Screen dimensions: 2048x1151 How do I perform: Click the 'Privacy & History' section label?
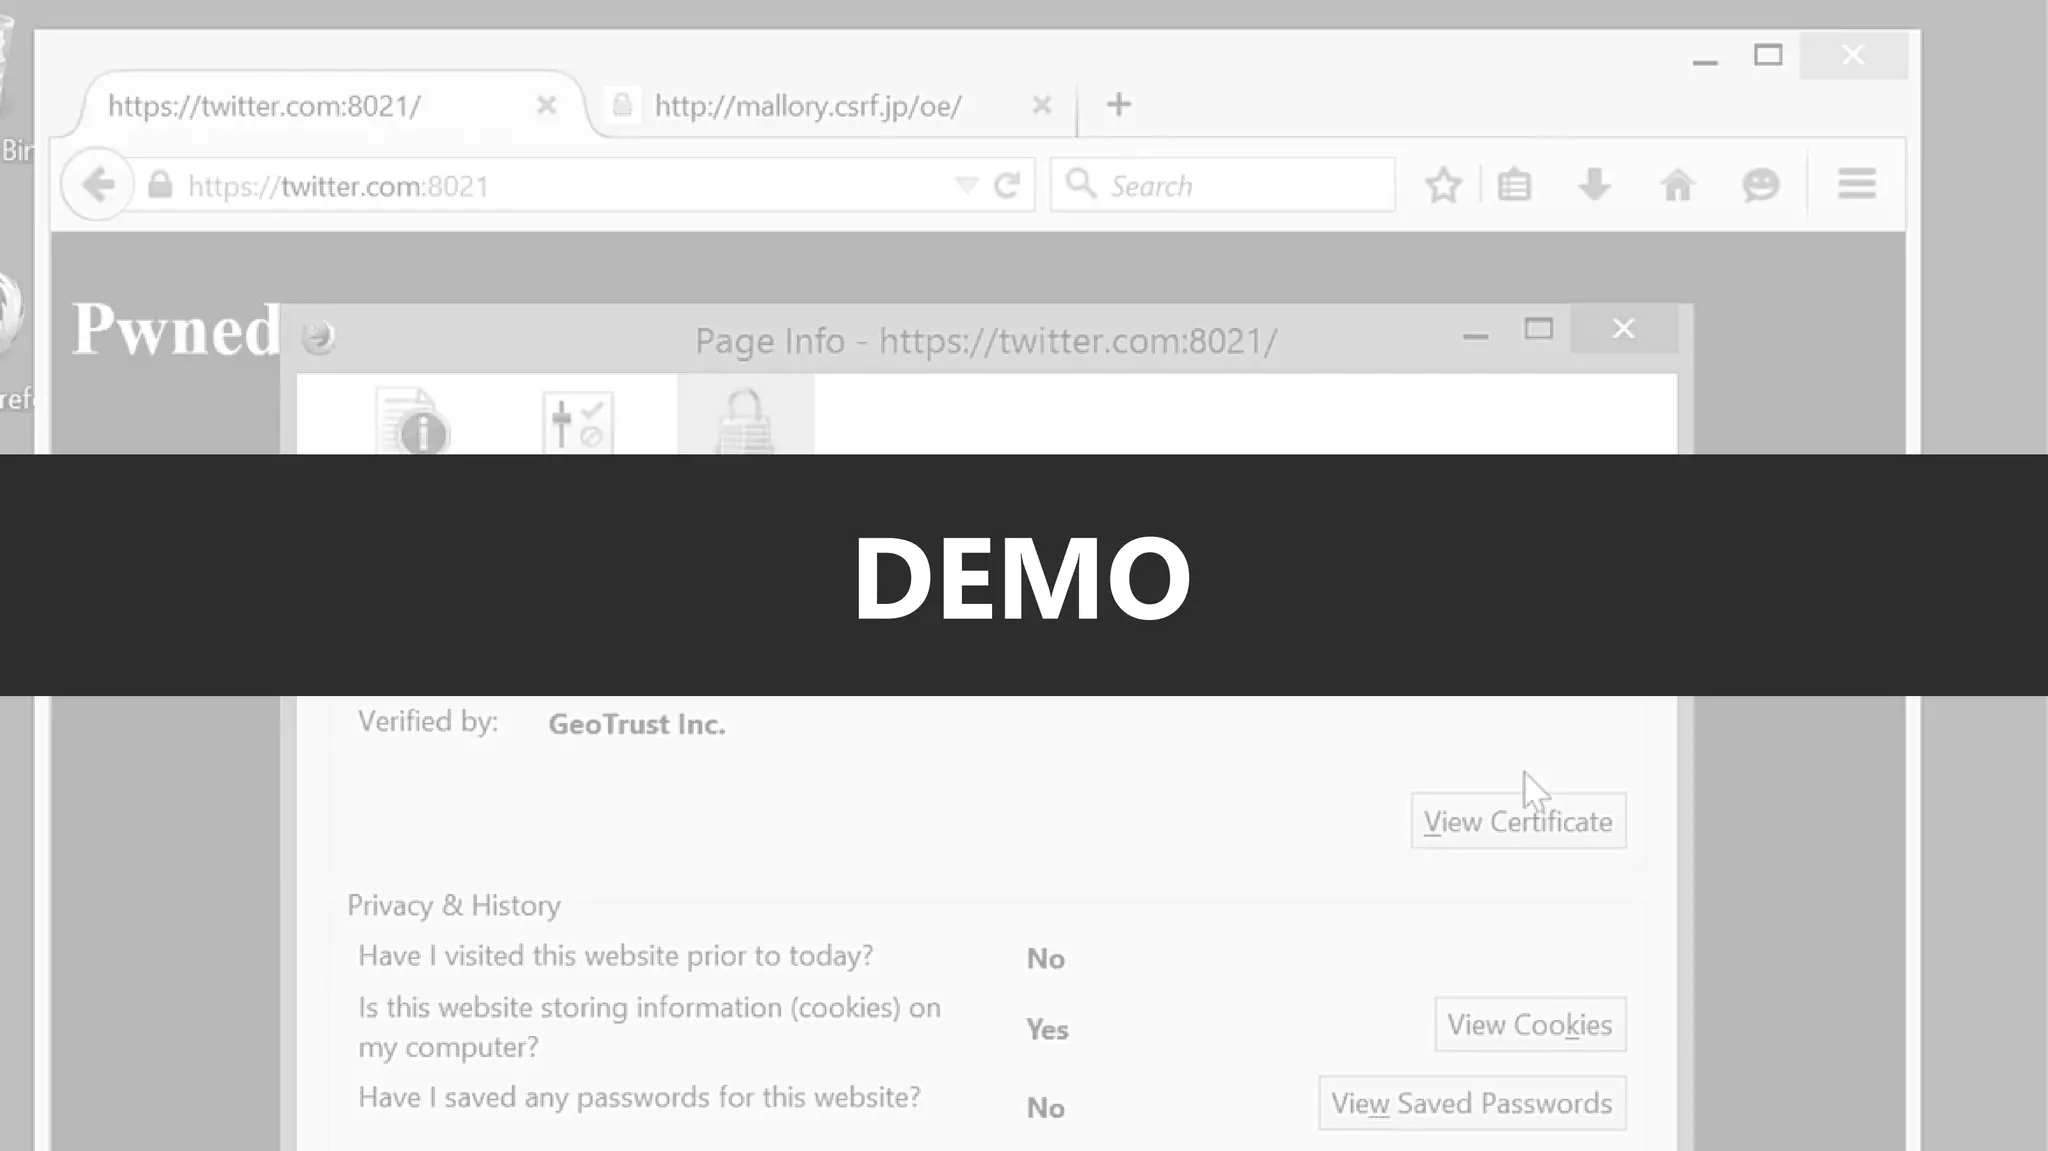click(x=454, y=905)
